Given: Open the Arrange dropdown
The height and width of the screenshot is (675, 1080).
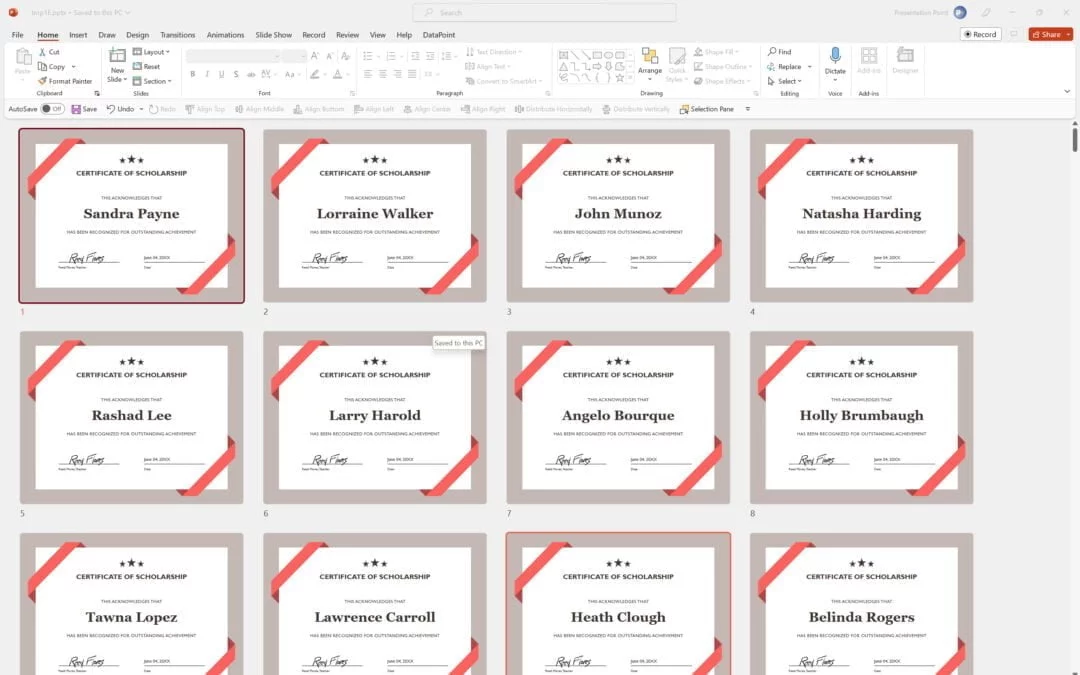Looking at the screenshot, I should pos(650,64).
